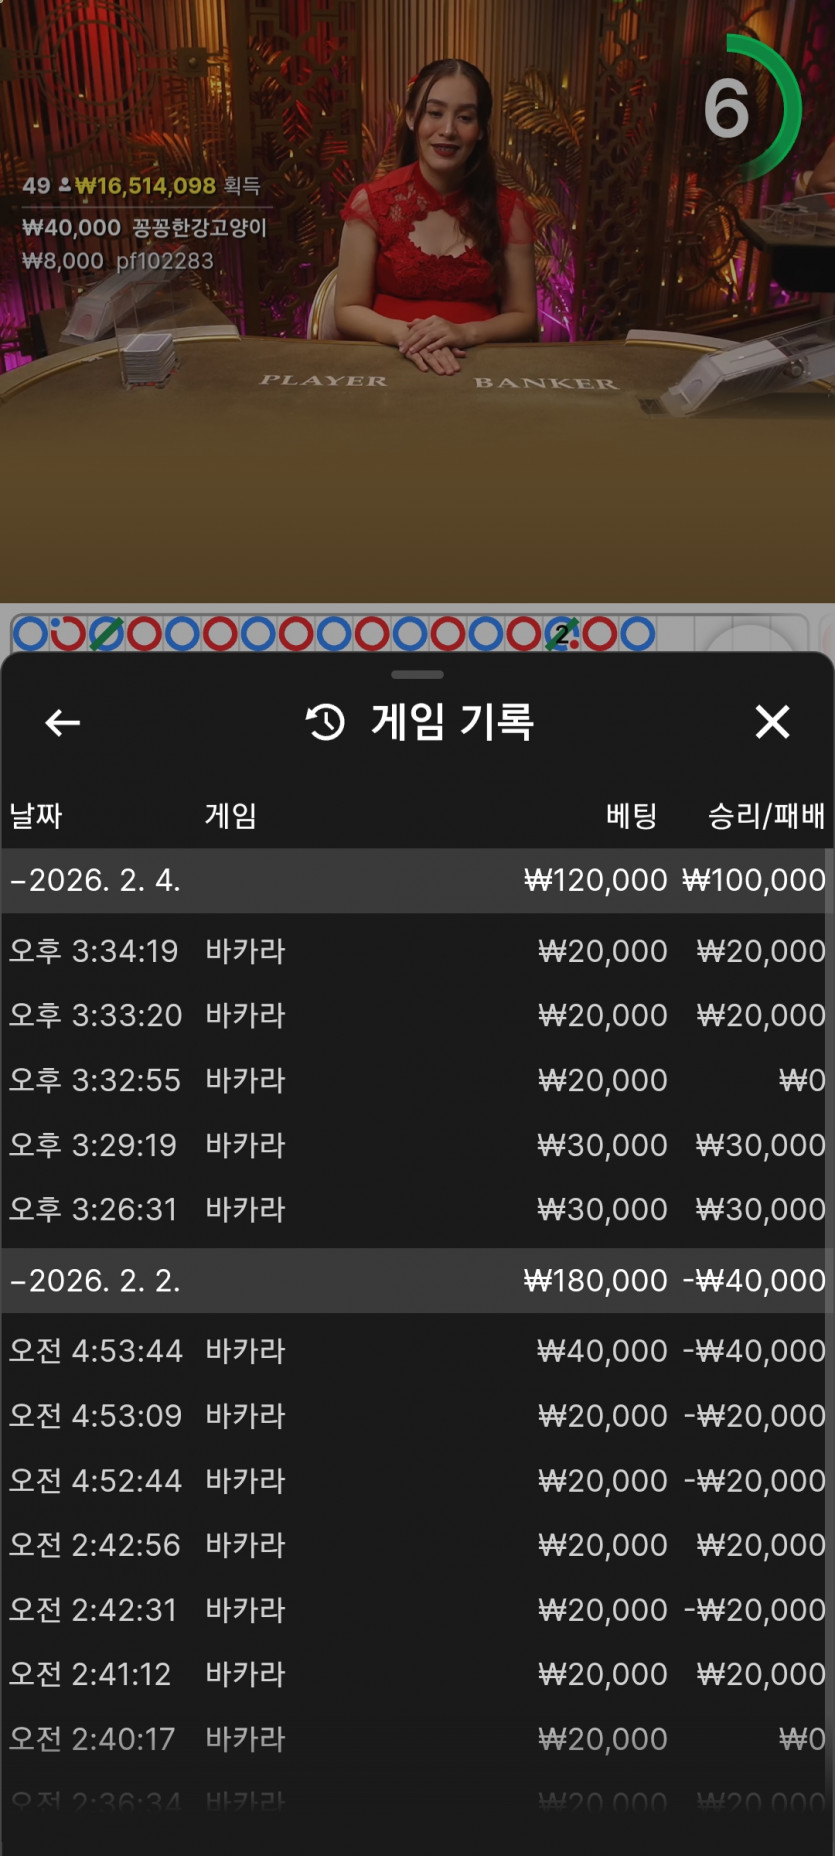Tap the green-slashed tie marker in bead road
835x1856 pixels.
pyautogui.click(x=106, y=633)
